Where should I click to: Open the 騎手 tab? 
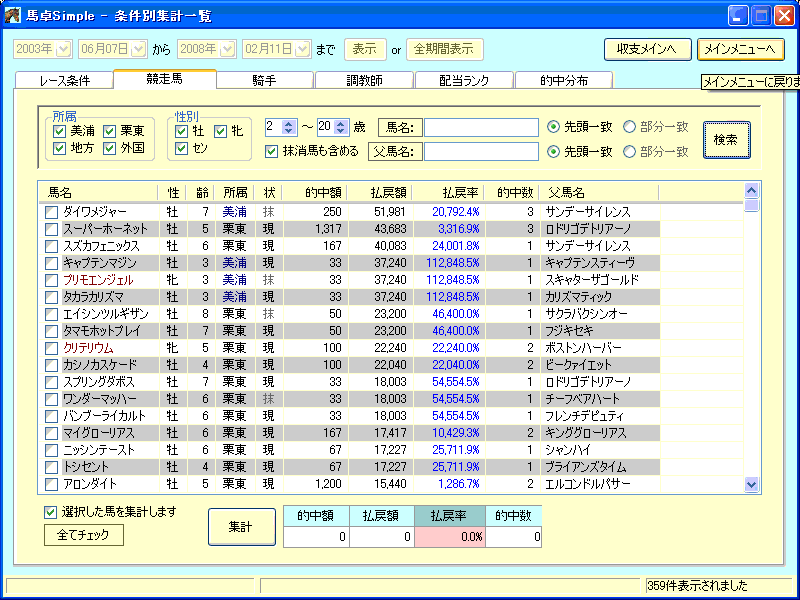coord(265,81)
